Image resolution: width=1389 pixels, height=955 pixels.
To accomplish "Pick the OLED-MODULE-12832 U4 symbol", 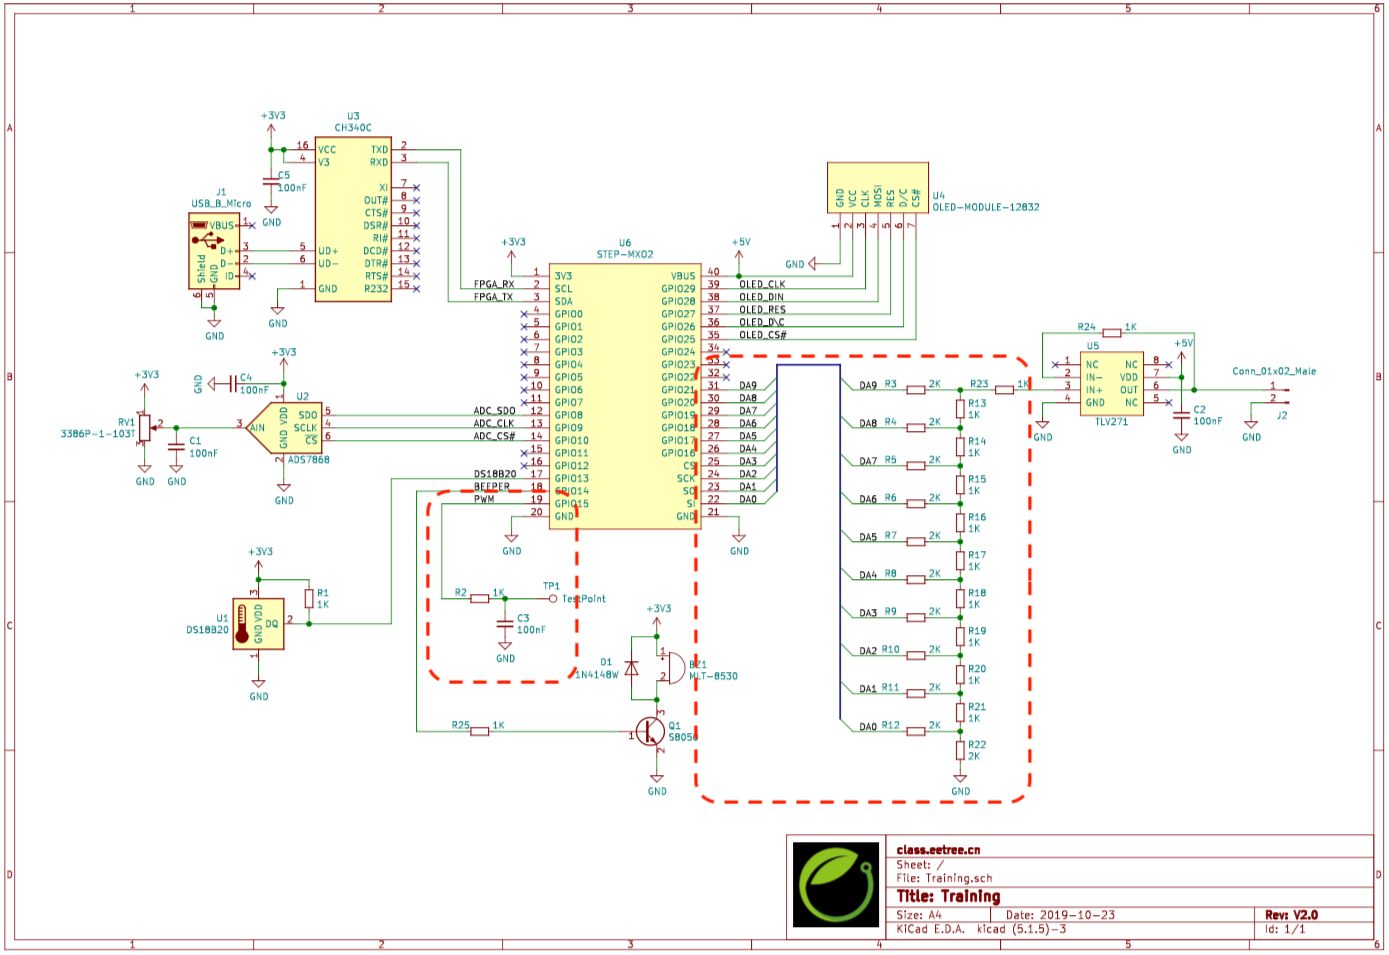I will 878,187.
